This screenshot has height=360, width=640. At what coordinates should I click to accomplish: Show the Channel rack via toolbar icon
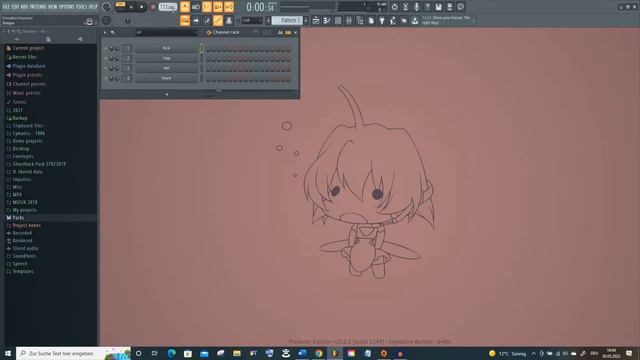(x=338, y=20)
